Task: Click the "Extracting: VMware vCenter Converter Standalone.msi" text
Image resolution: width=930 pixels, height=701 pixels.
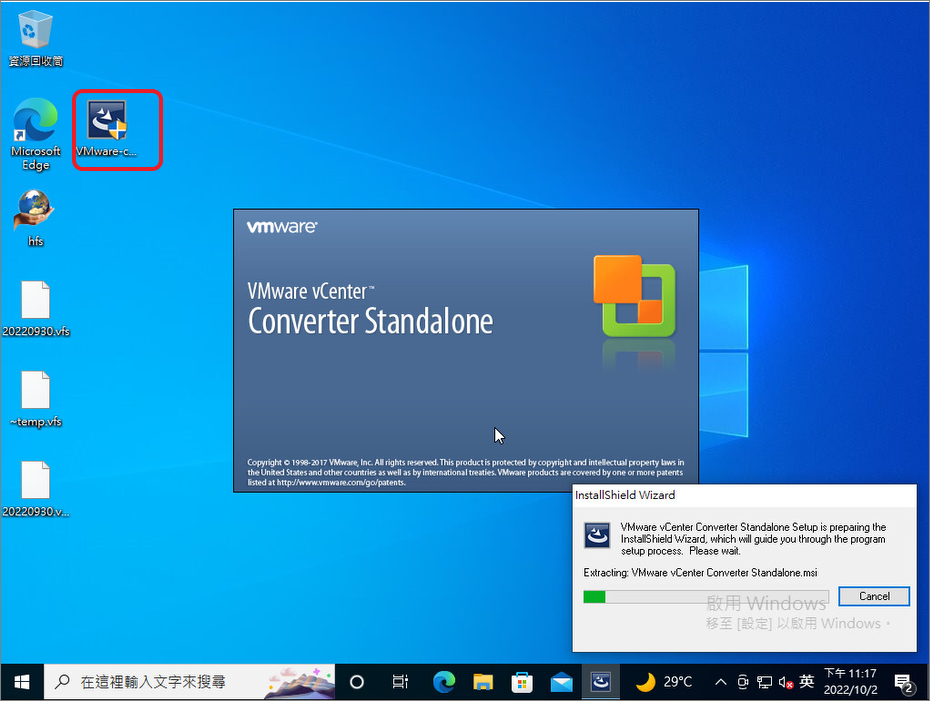Action: [x=700, y=572]
